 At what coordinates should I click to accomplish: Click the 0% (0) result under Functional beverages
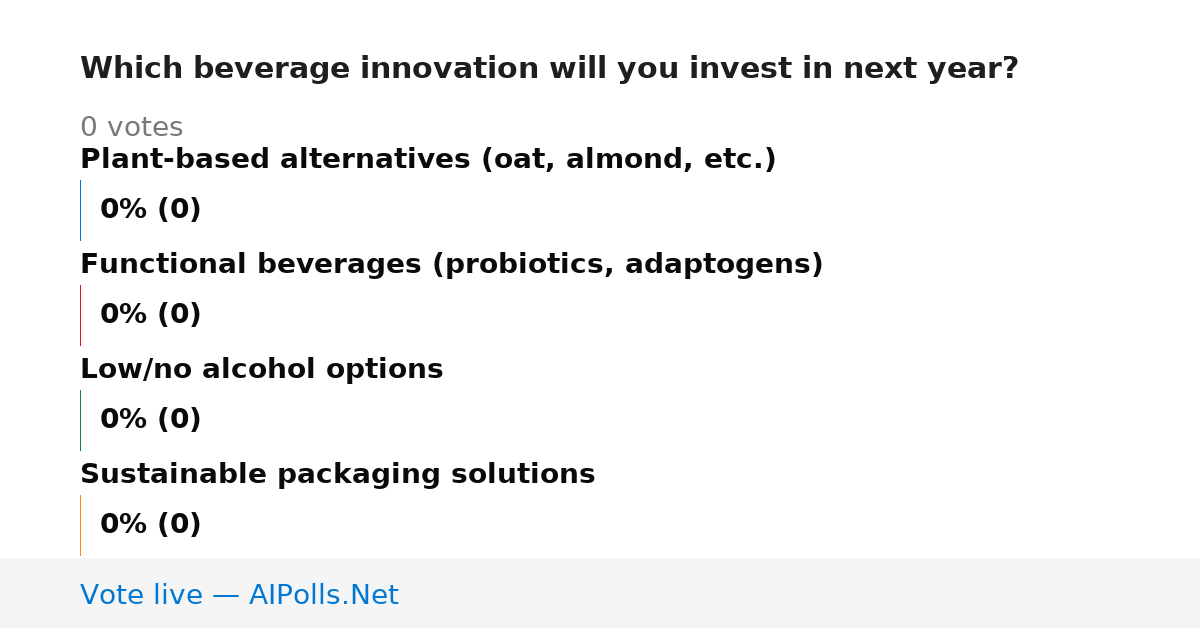(150, 315)
